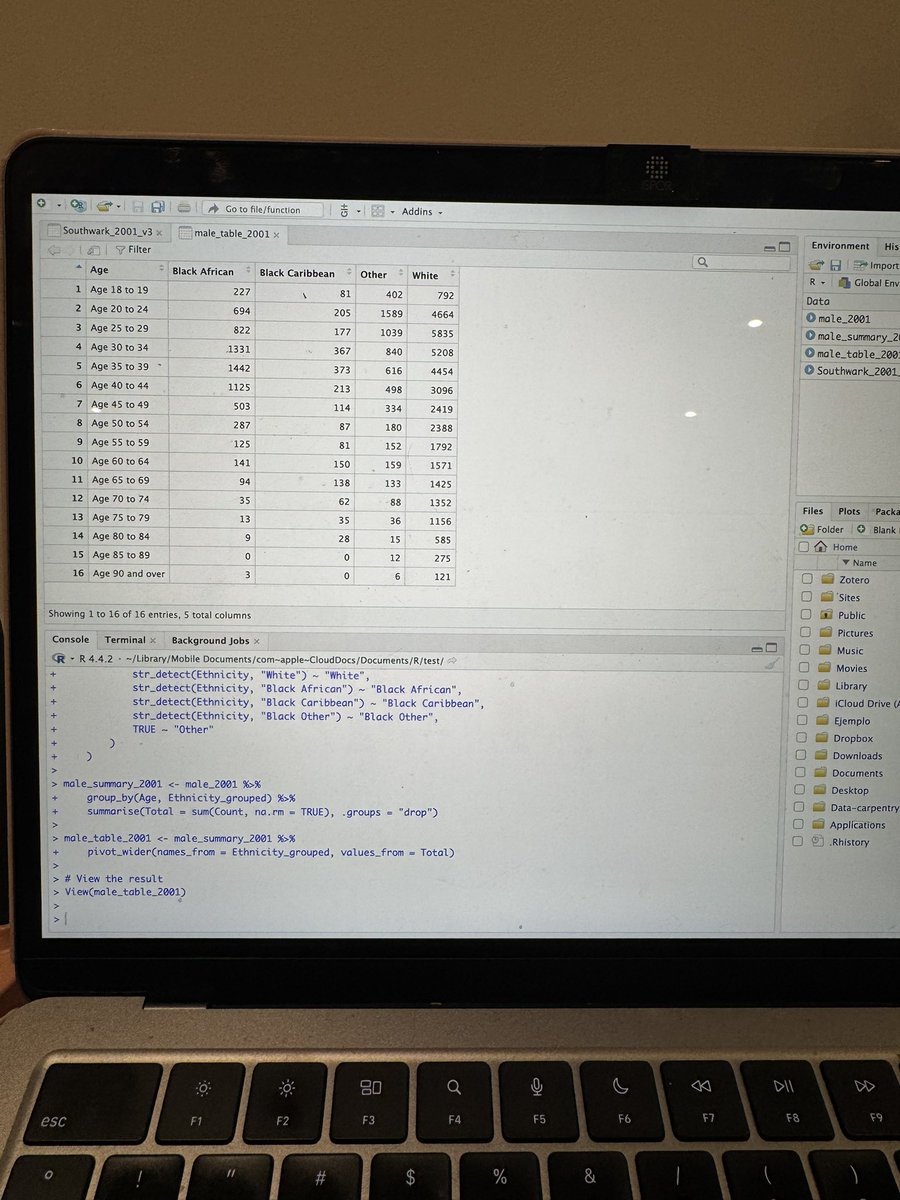Open the Environment tab

pyautogui.click(x=840, y=246)
